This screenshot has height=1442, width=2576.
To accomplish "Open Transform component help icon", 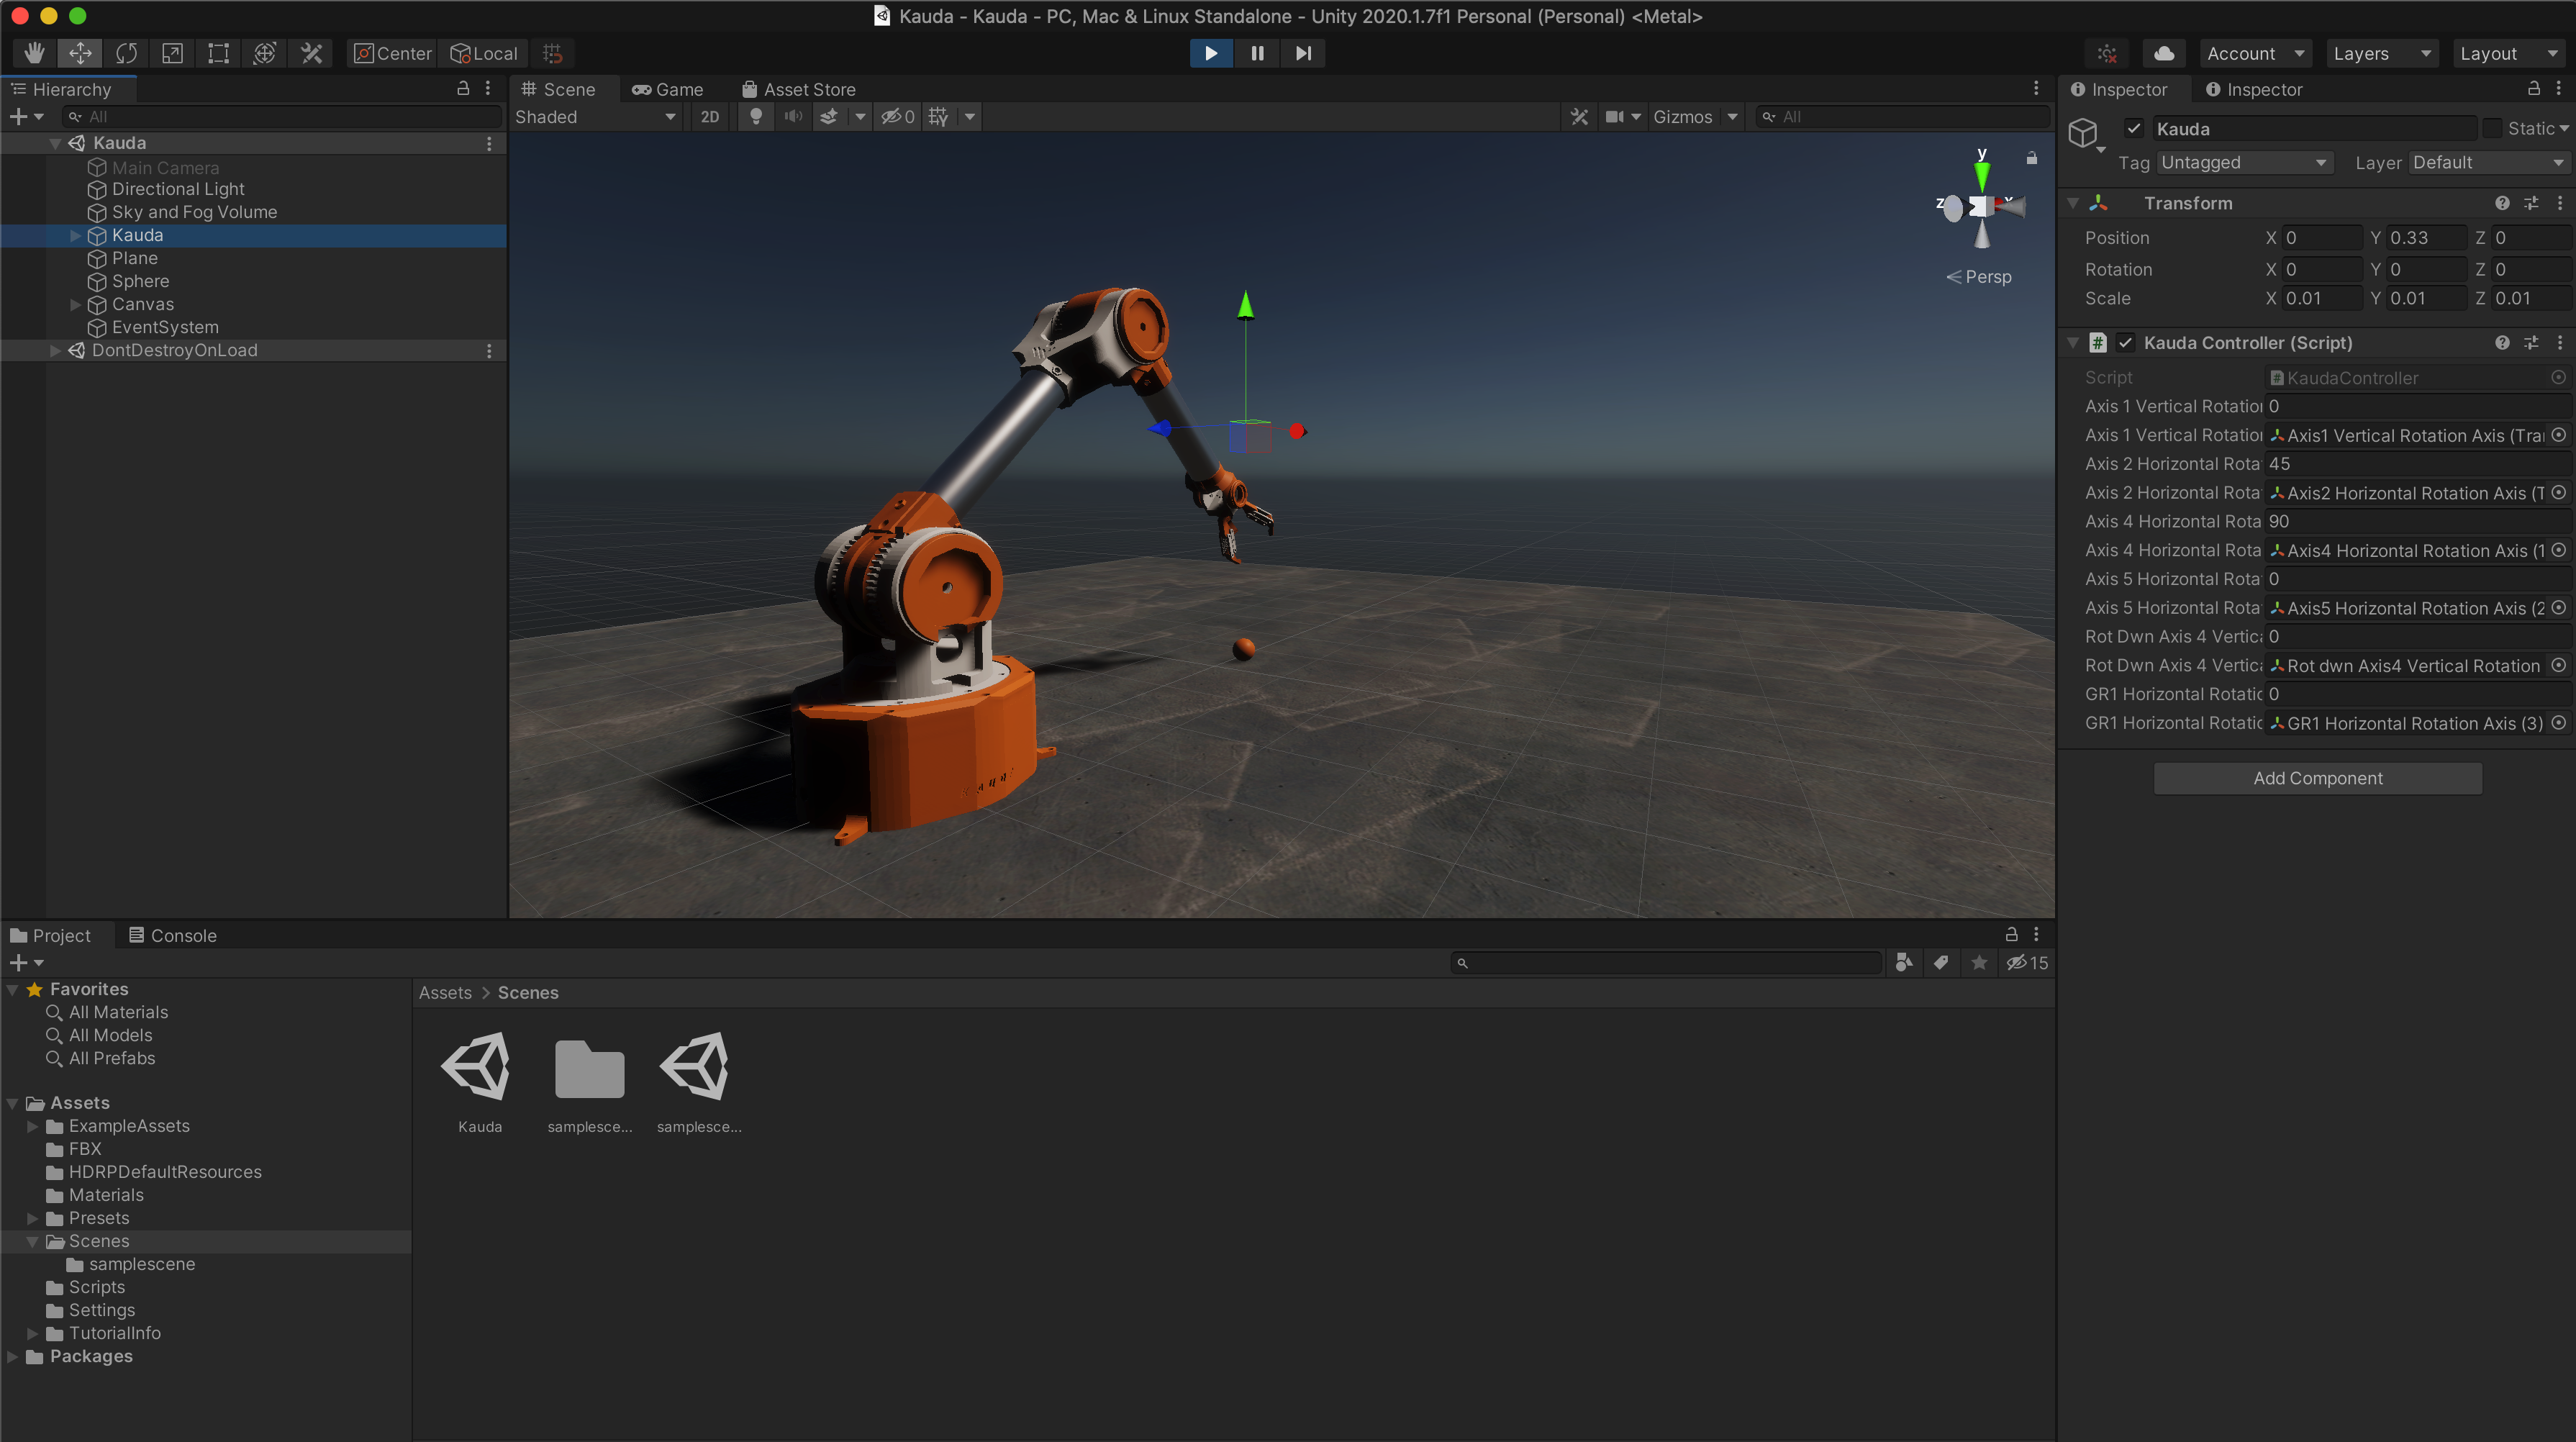I will [2502, 204].
